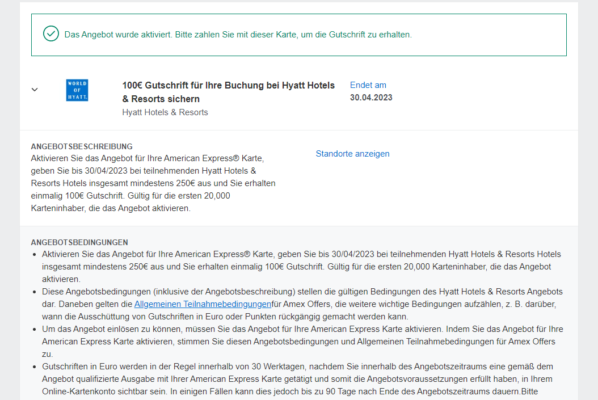Open the Allgemeinen Teilnahmebedingungen link
The image size is (598, 400).
(x=203, y=304)
